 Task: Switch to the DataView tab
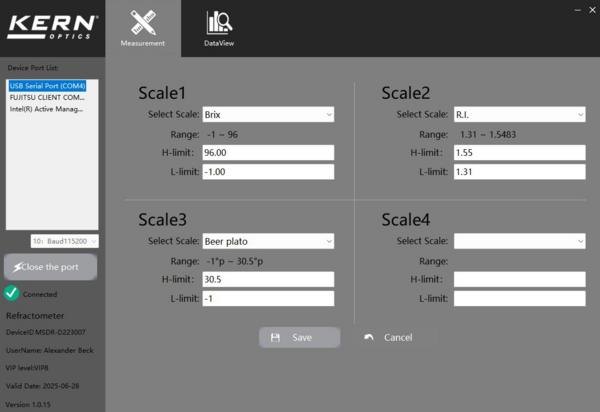219,29
